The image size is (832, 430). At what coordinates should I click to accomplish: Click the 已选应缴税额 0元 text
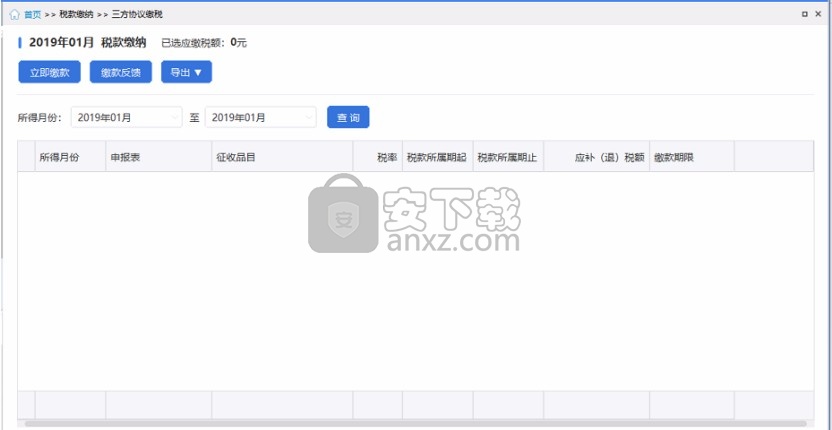pyautogui.click(x=204, y=43)
